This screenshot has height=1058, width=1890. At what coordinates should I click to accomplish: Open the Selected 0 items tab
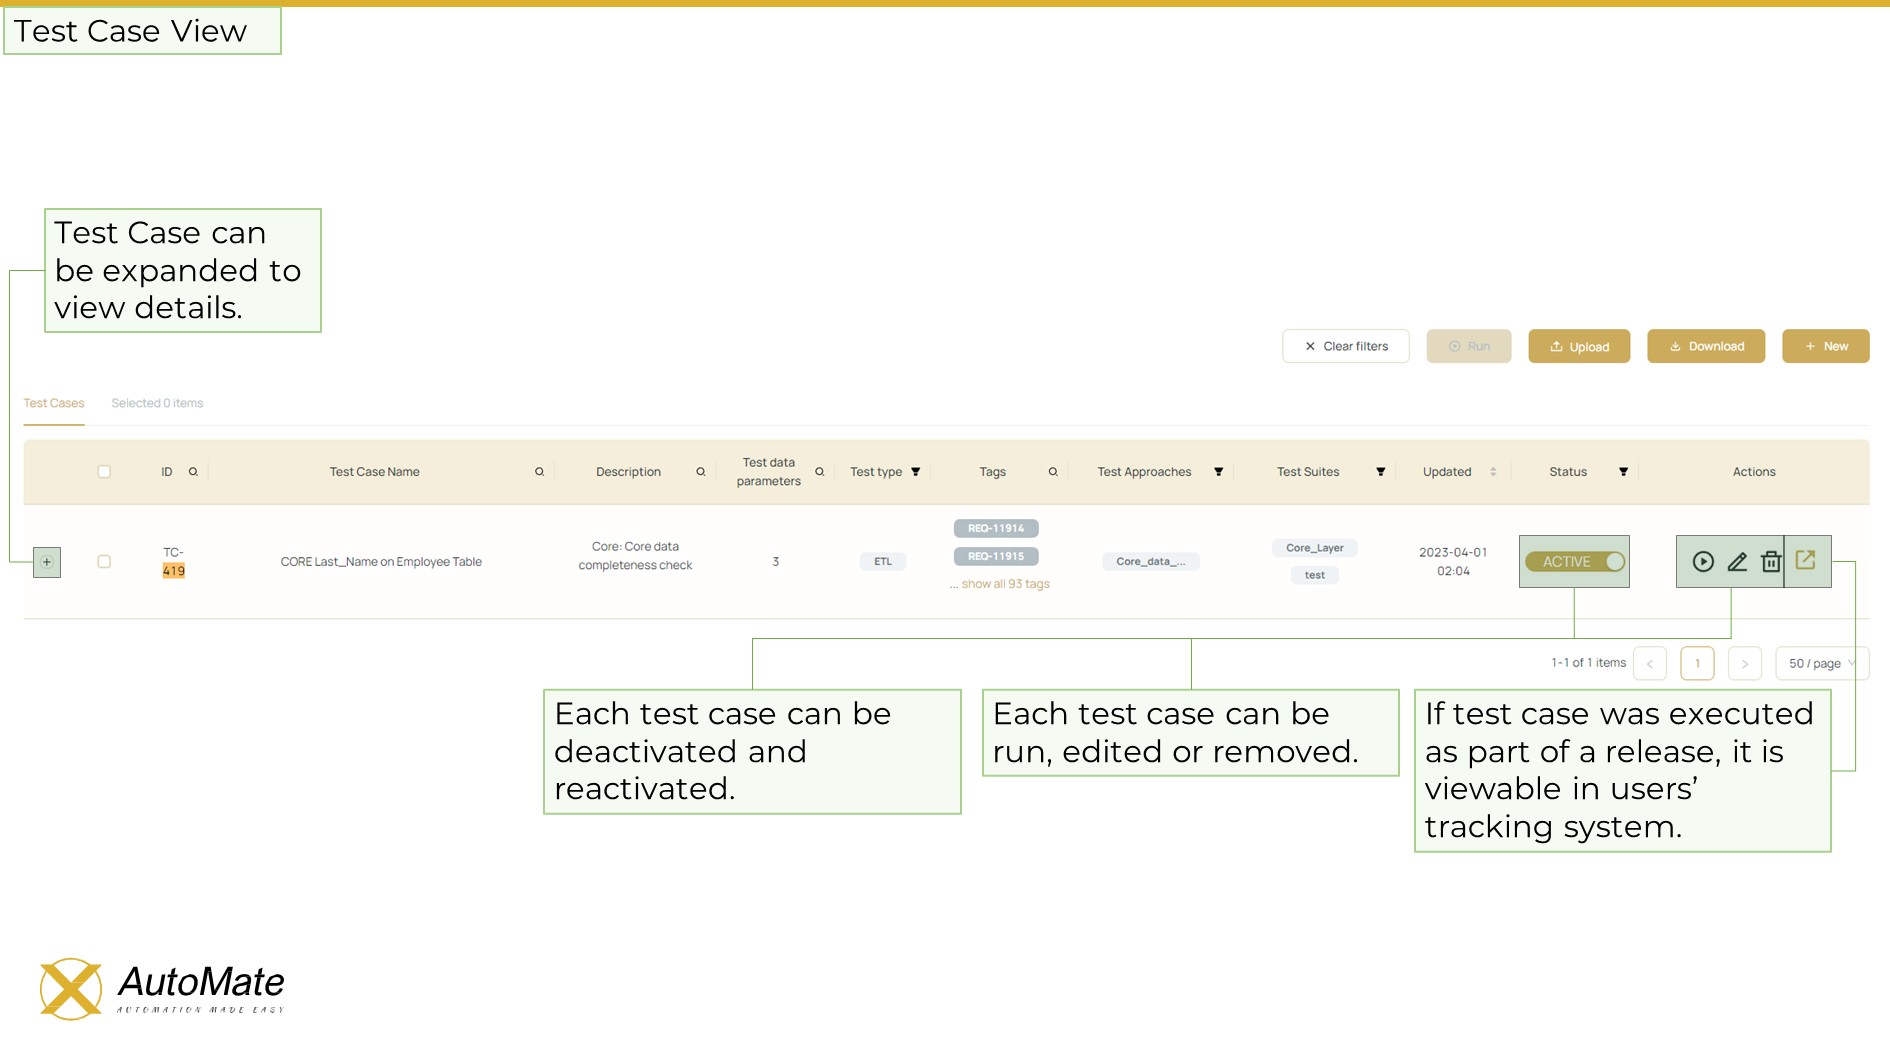pos(157,403)
